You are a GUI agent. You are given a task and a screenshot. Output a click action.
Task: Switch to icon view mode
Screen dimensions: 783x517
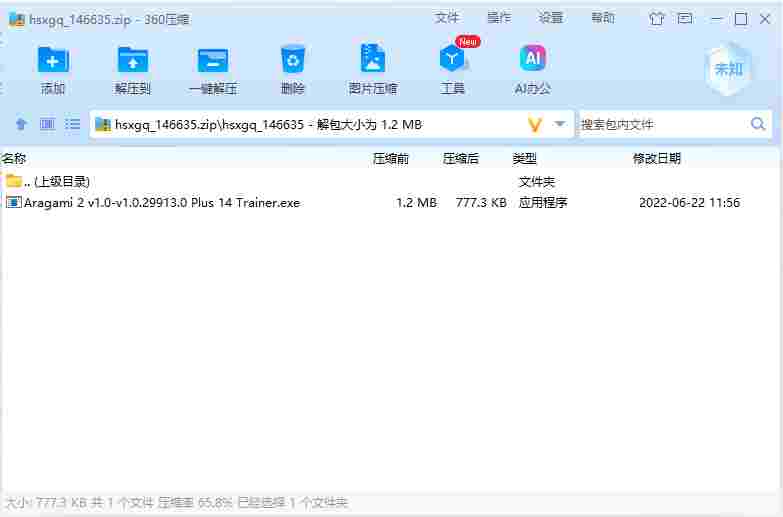[x=47, y=124]
